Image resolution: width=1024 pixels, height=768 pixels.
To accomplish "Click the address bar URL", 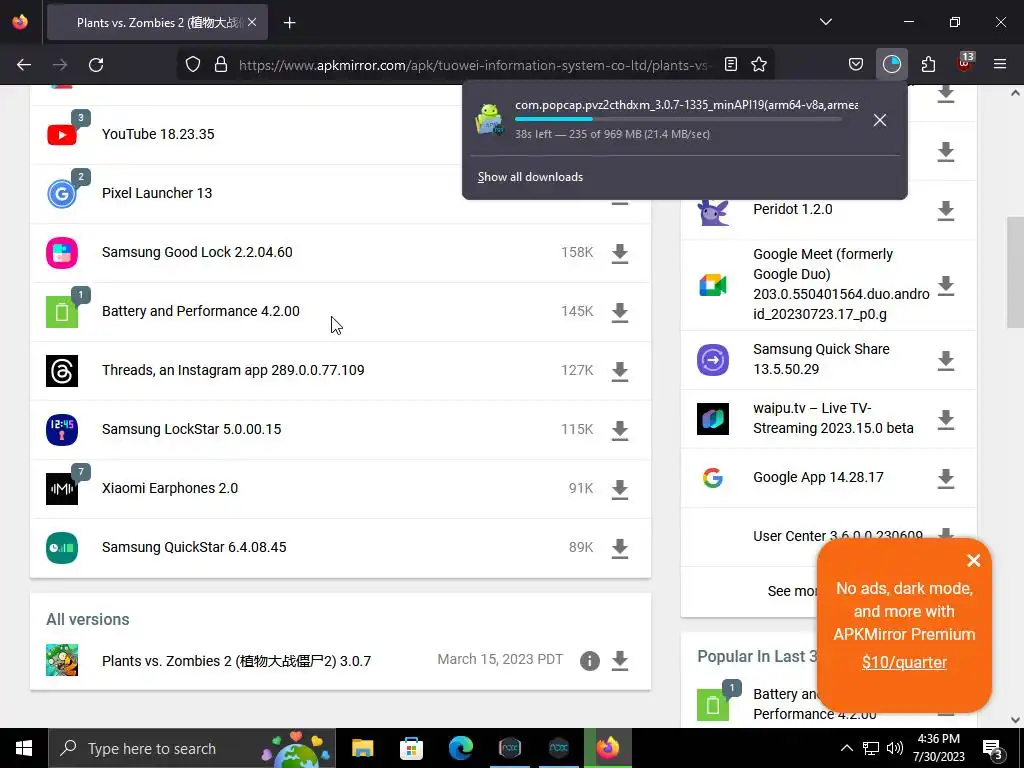I will click(x=473, y=65).
